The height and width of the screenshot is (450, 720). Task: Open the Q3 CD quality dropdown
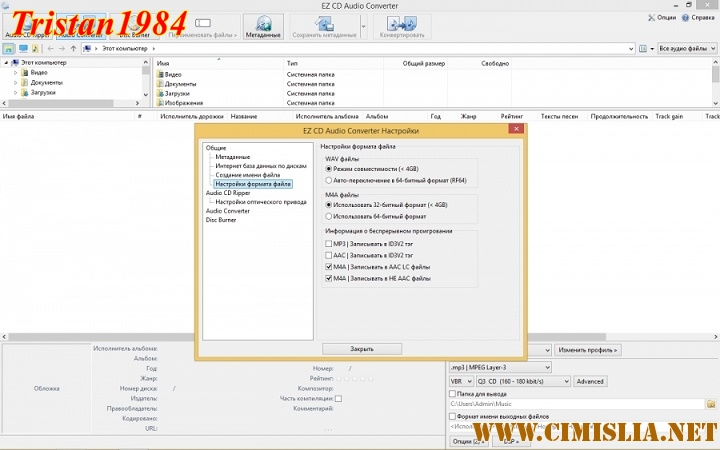520,381
